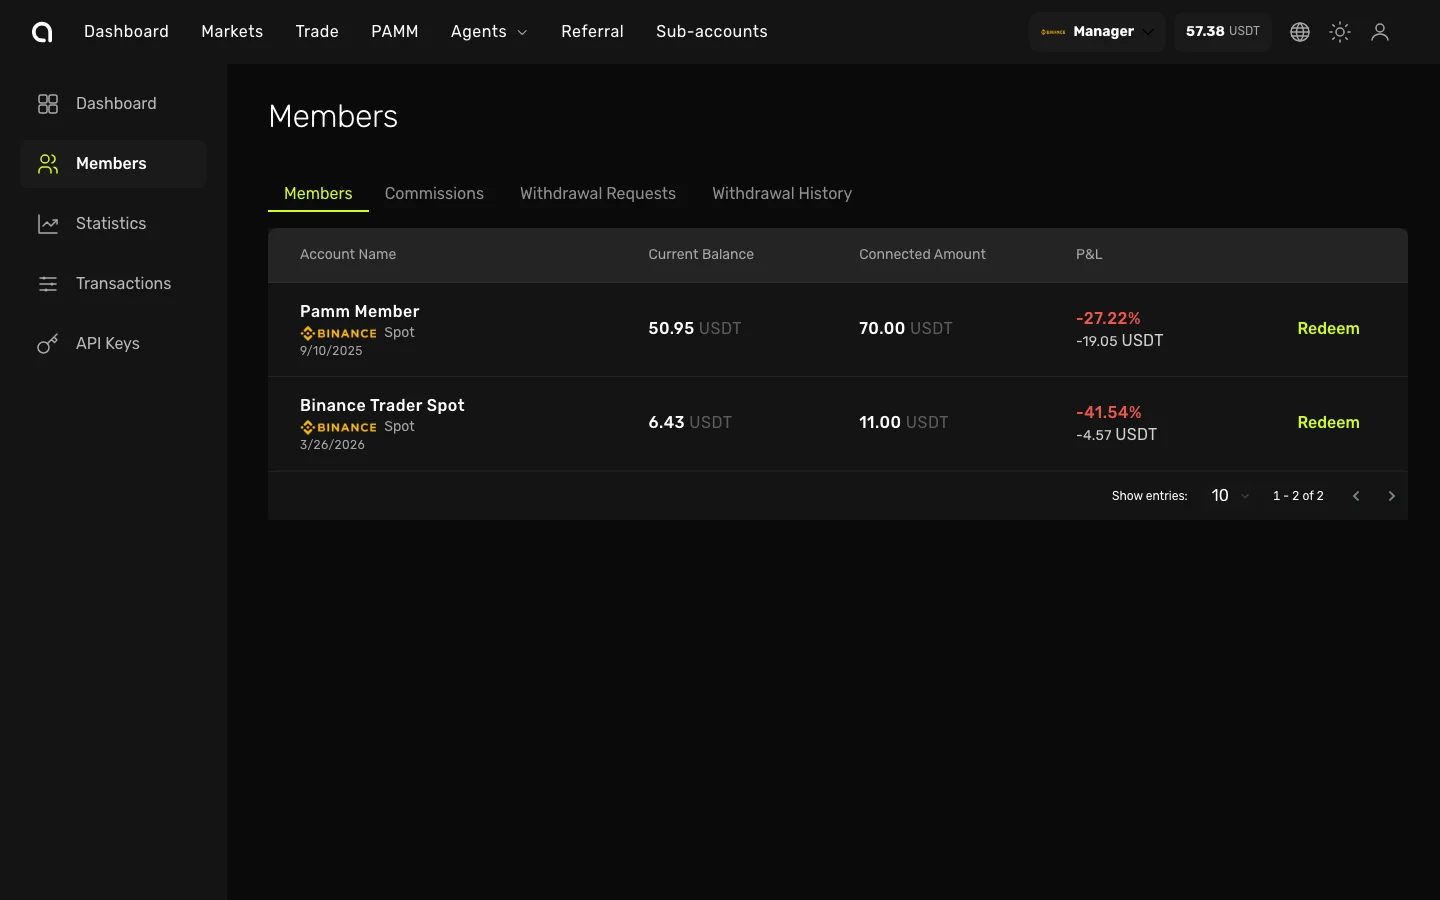
Task: Click the app logo in top-left corner
Action: (x=42, y=32)
